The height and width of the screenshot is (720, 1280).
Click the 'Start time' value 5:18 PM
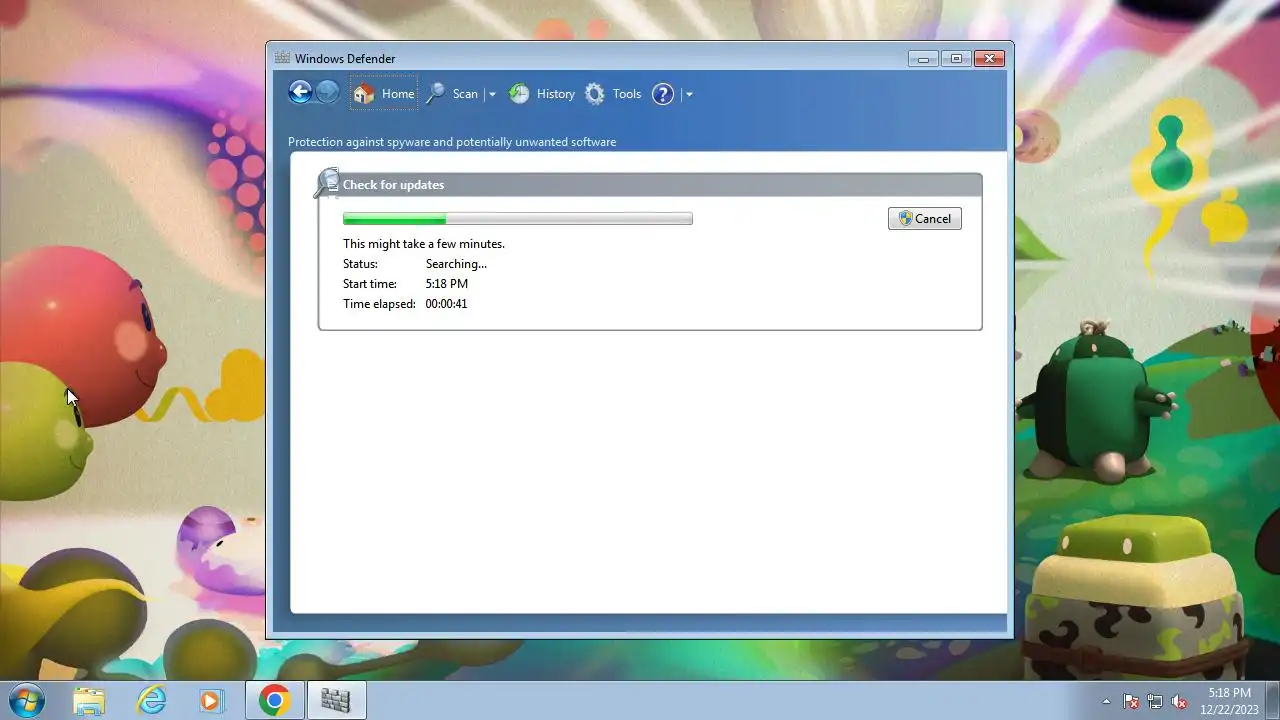pyautogui.click(x=447, y=284)
